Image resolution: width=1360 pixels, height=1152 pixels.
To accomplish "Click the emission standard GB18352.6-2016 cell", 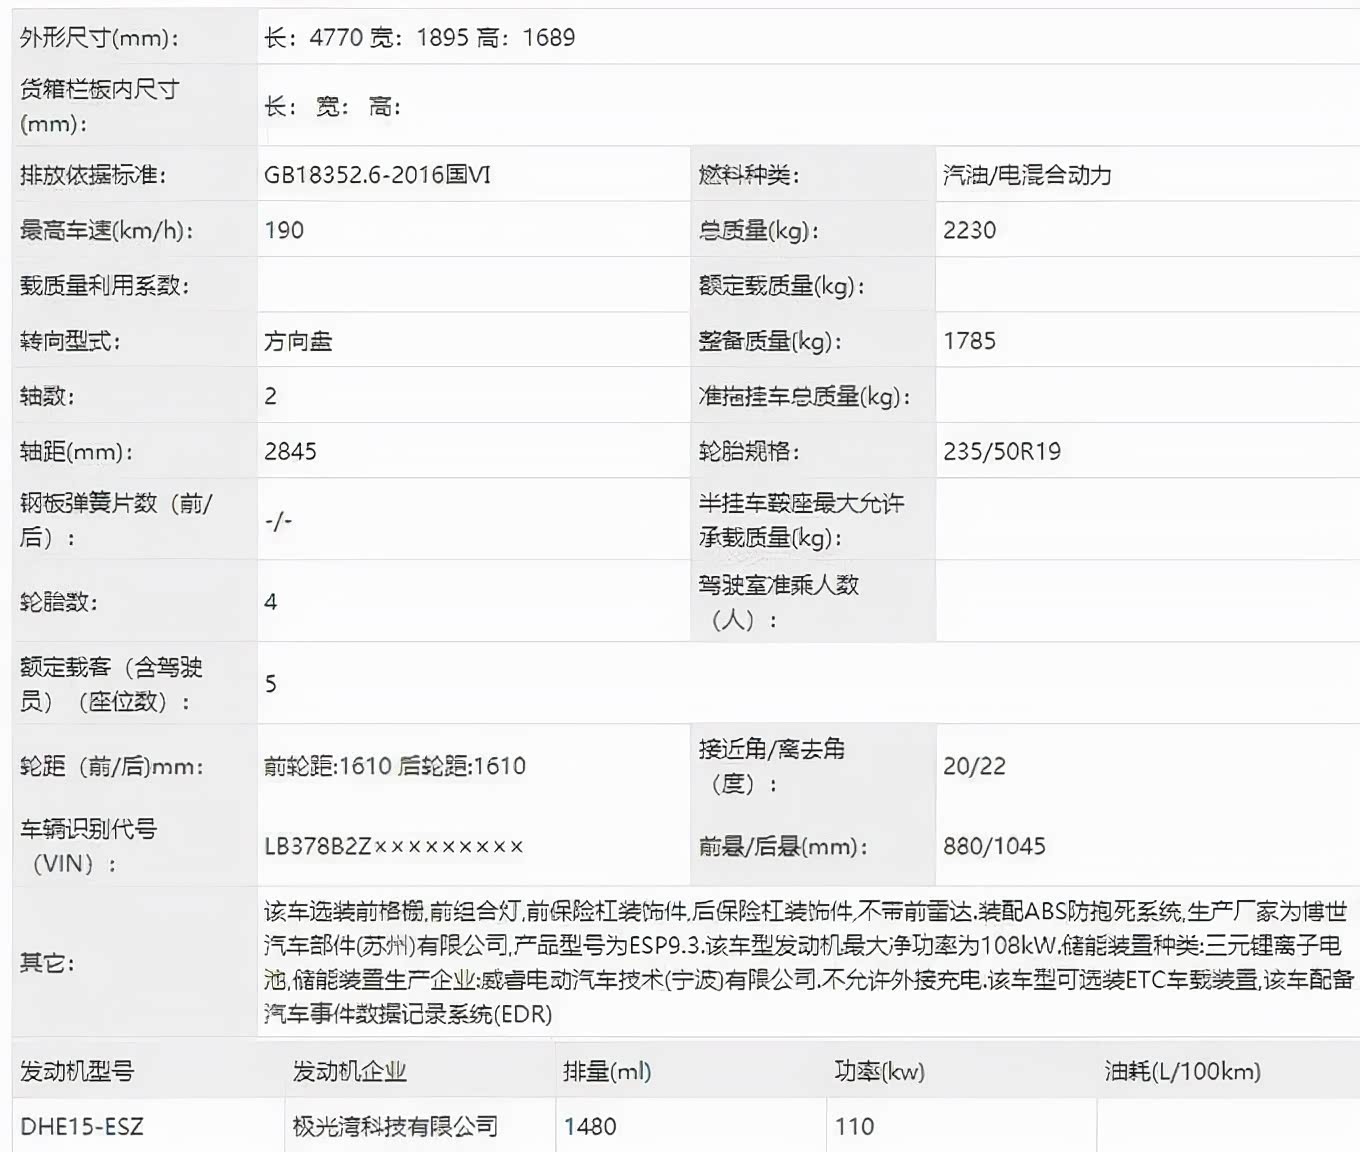I will [377, 175].
